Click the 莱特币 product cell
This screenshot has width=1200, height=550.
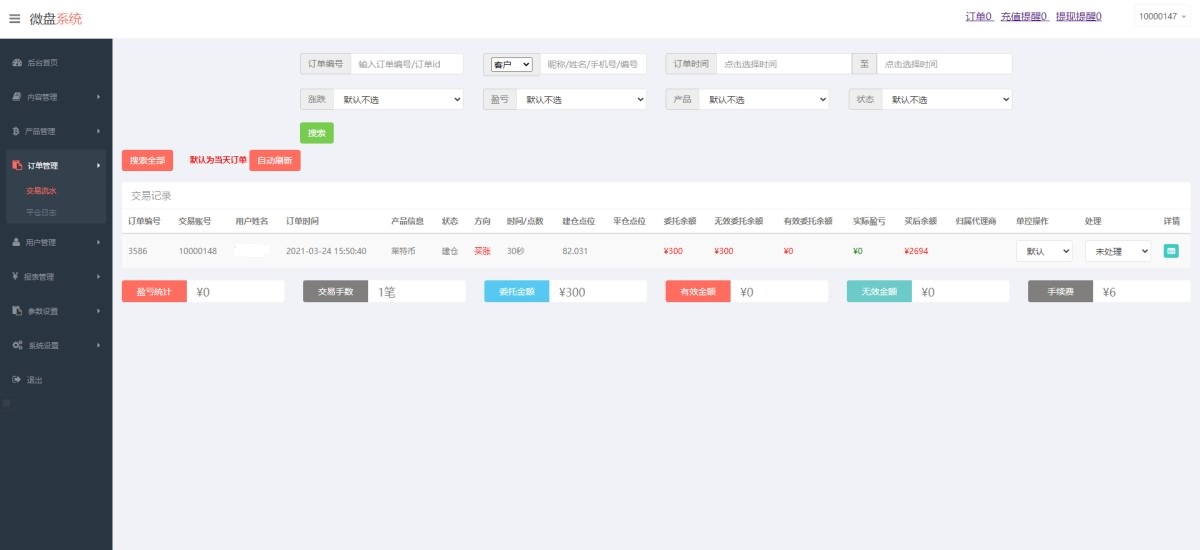402,251
